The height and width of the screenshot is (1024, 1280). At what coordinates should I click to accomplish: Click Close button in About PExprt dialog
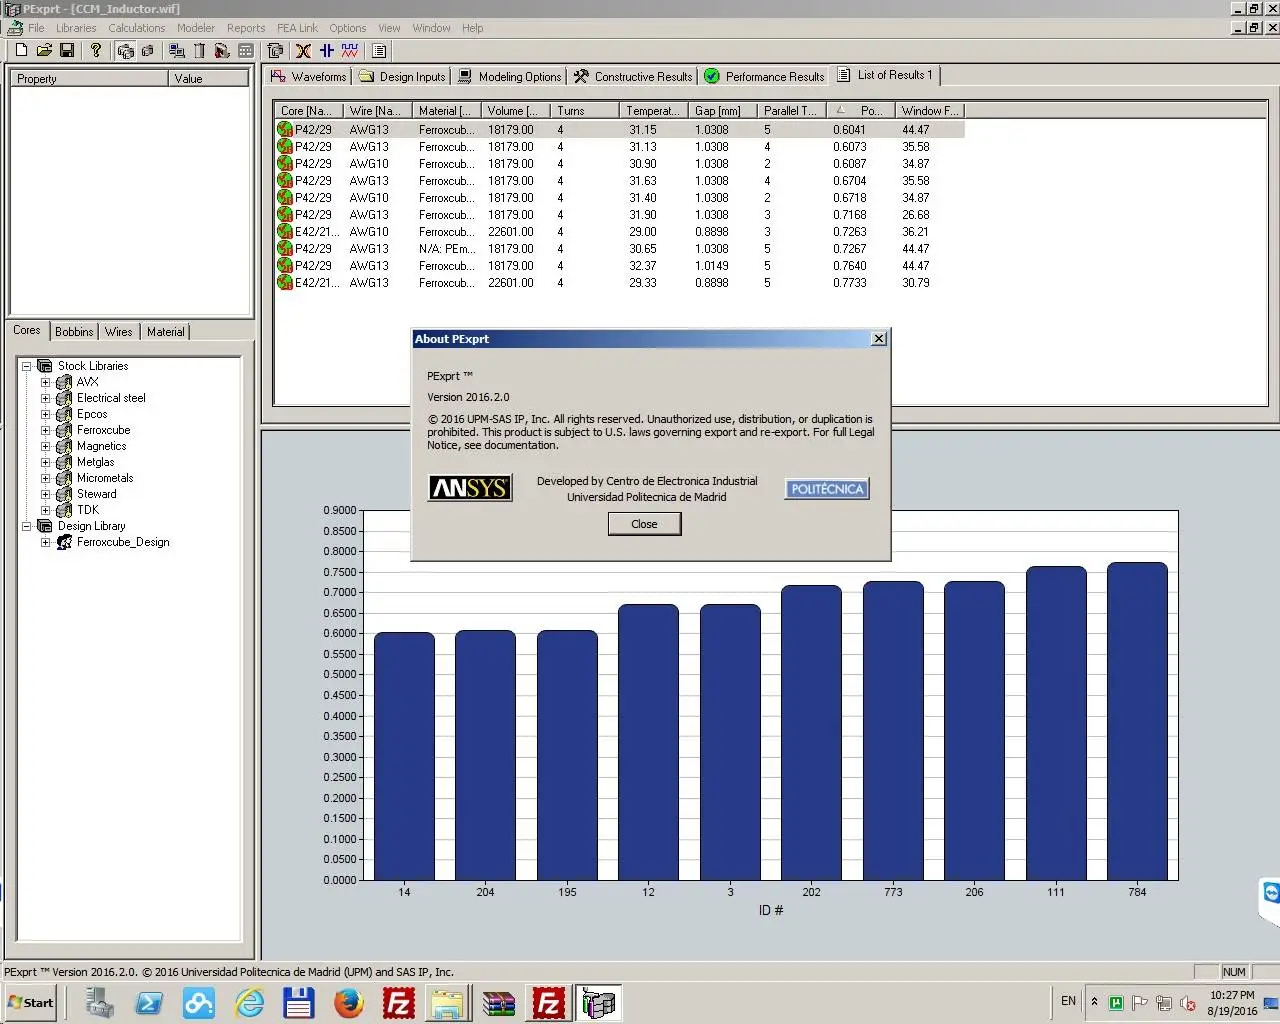[x=644, y=524]
